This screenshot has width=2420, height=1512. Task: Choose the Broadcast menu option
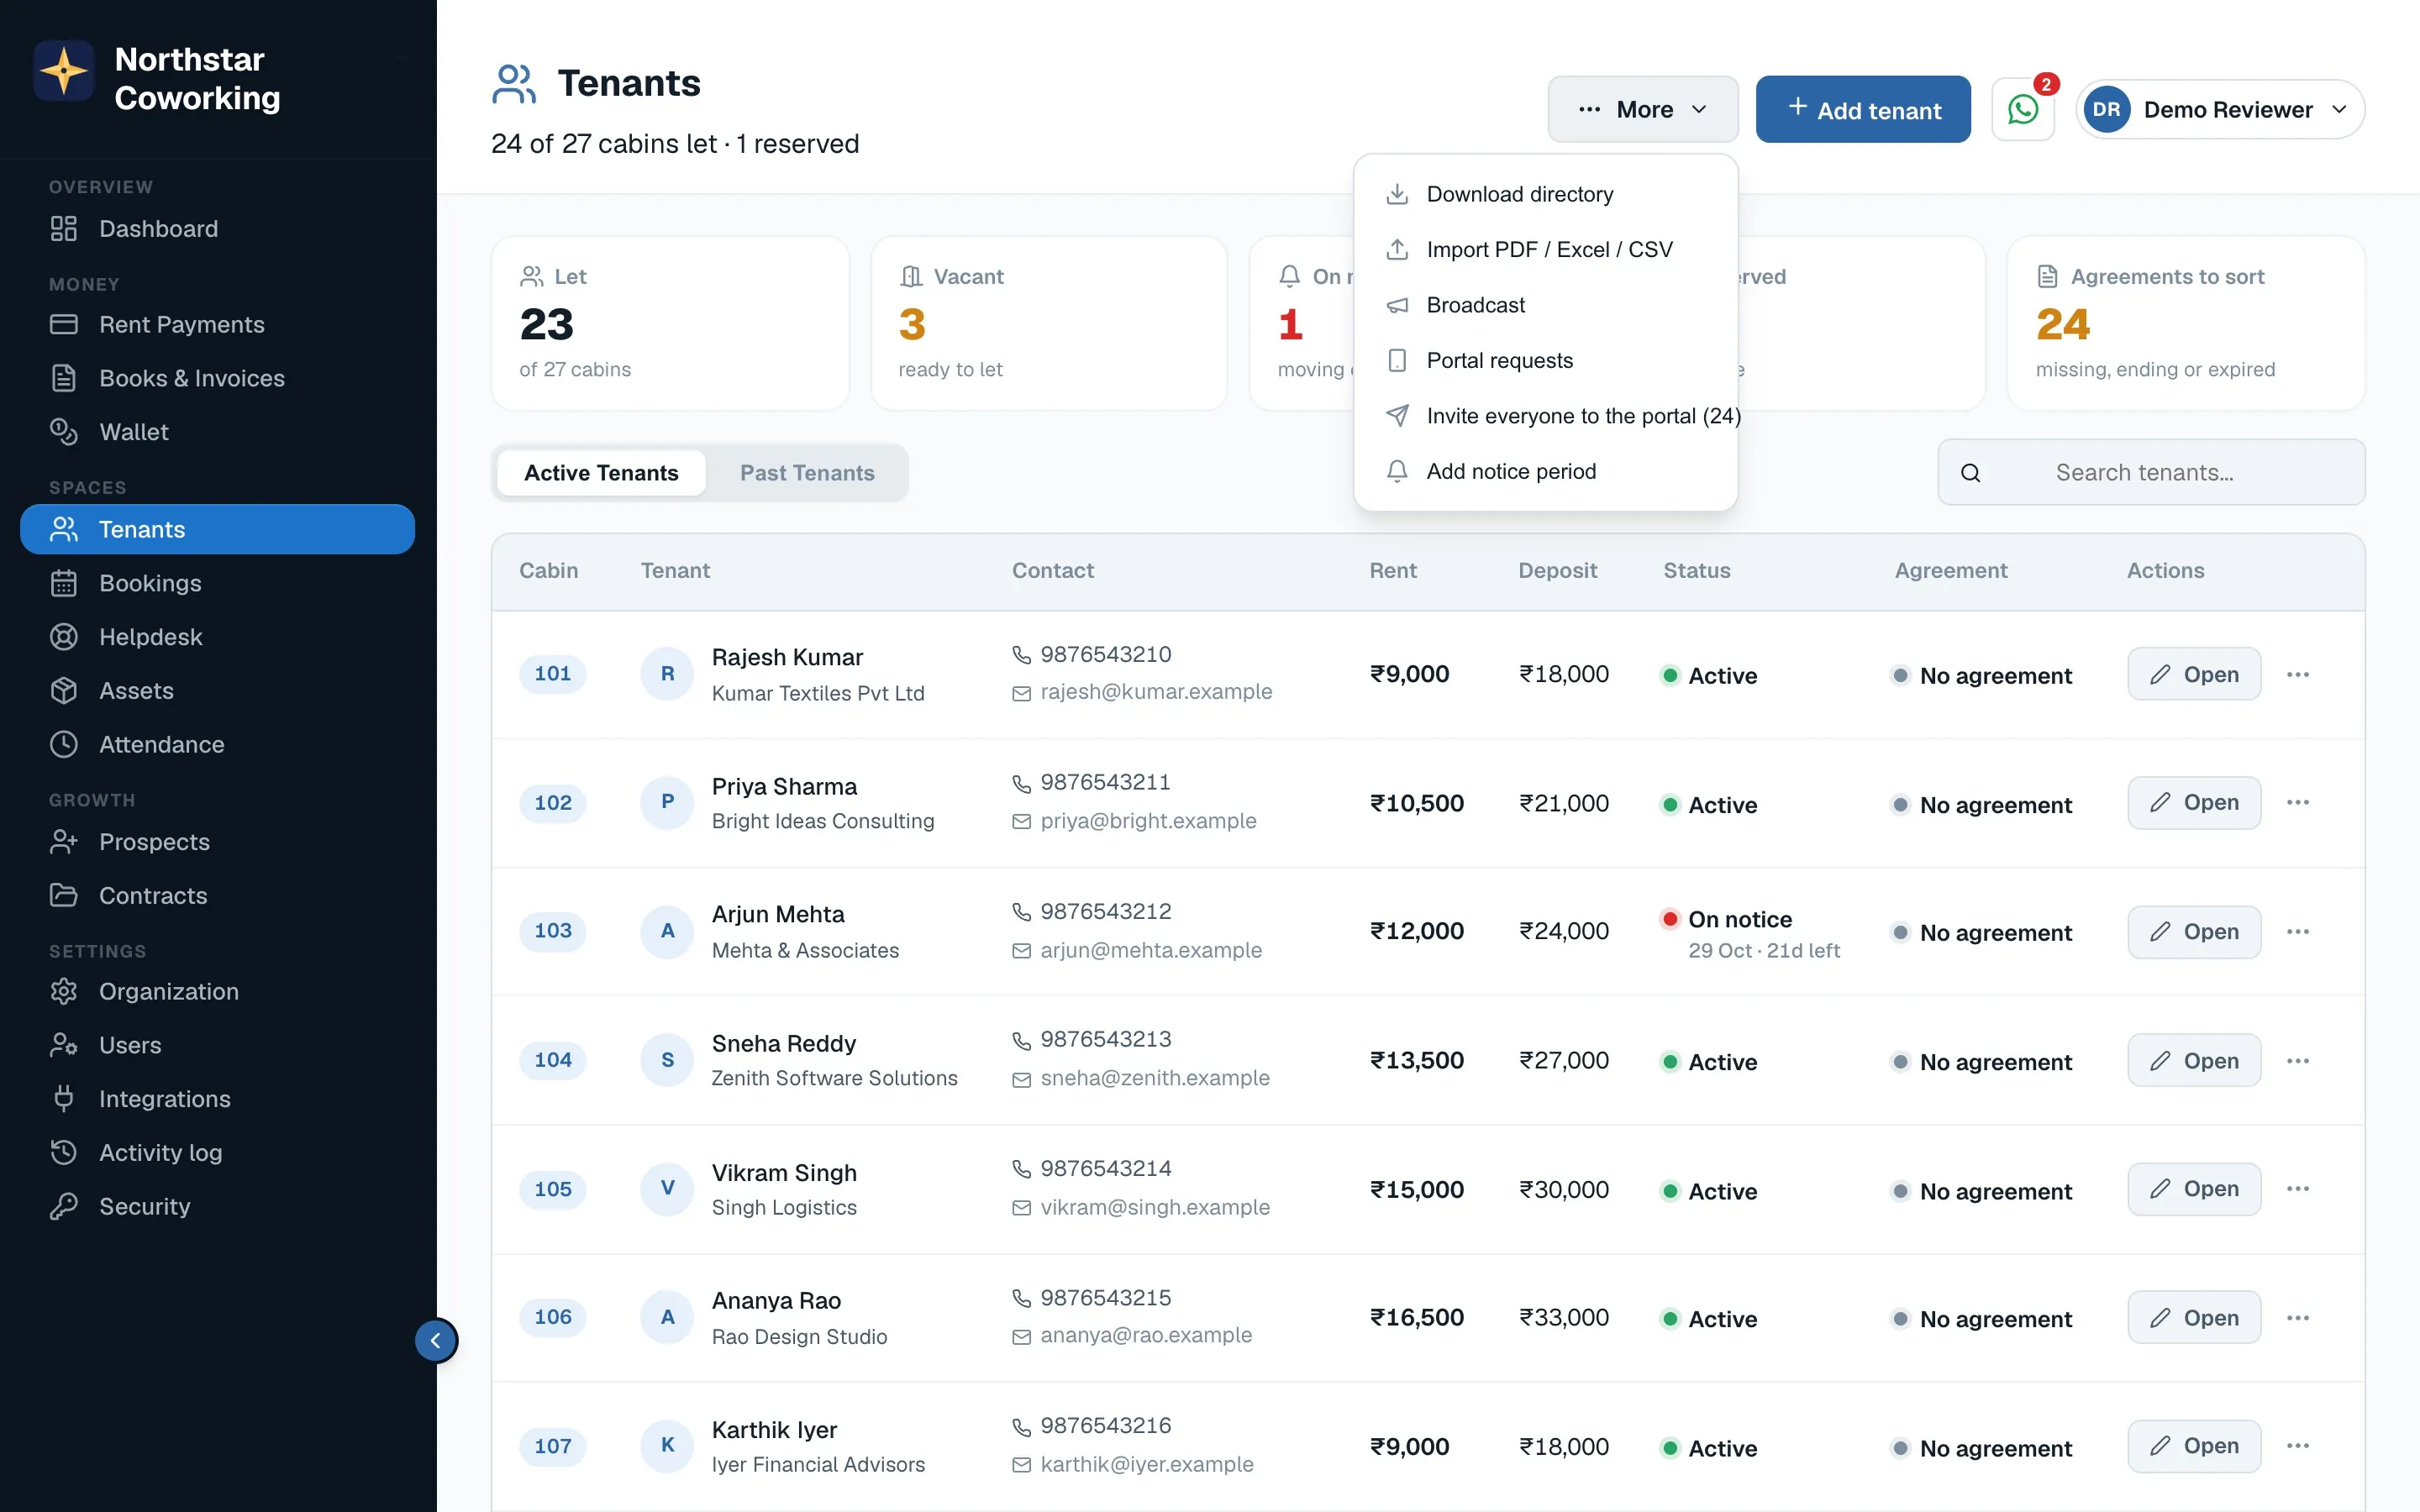pos(1546,305)
